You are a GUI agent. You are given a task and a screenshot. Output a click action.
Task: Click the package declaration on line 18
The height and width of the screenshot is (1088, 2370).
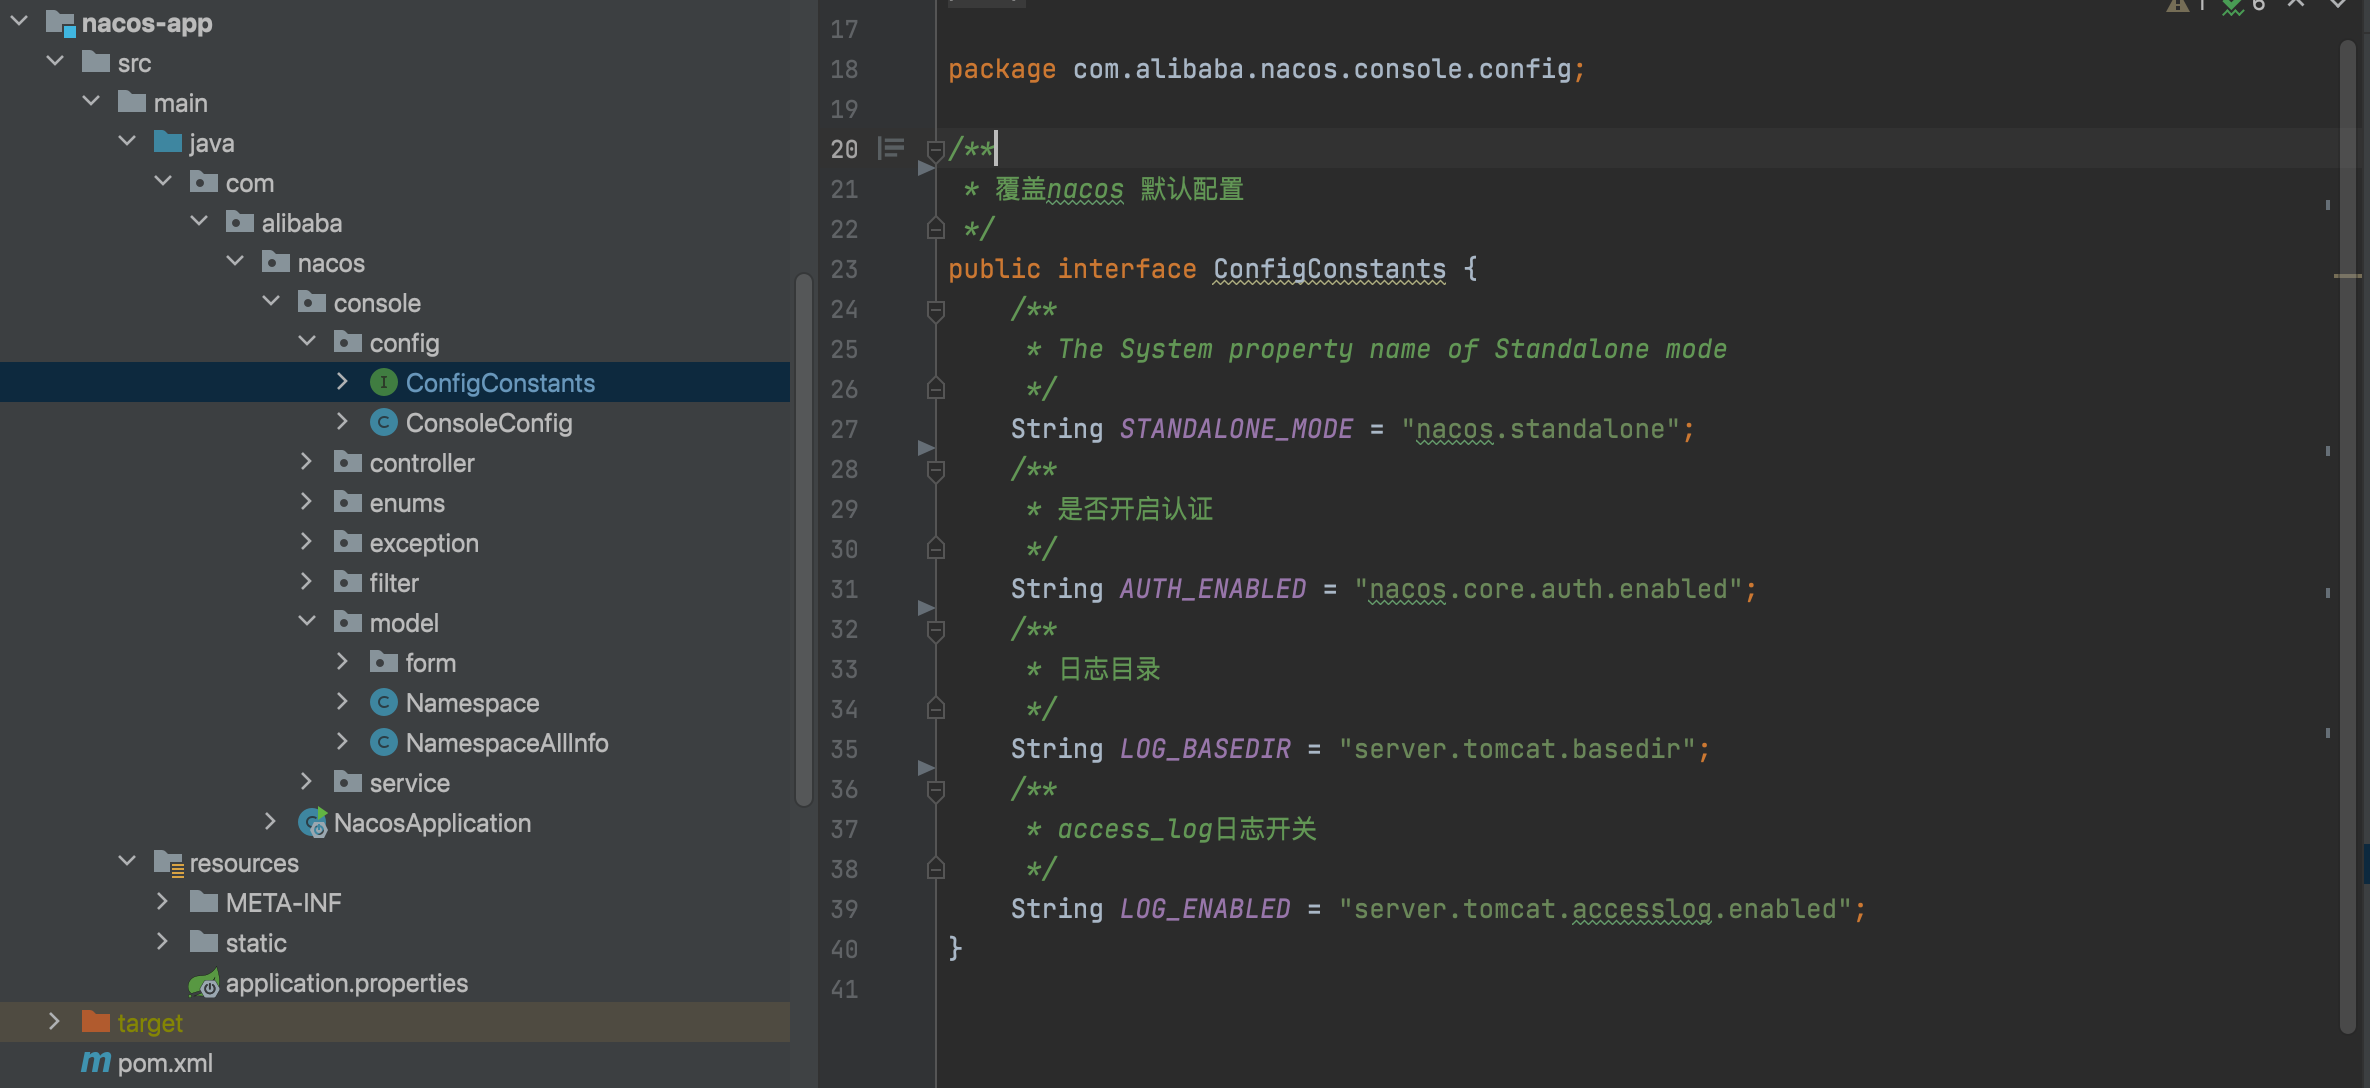coord(1266,69)
